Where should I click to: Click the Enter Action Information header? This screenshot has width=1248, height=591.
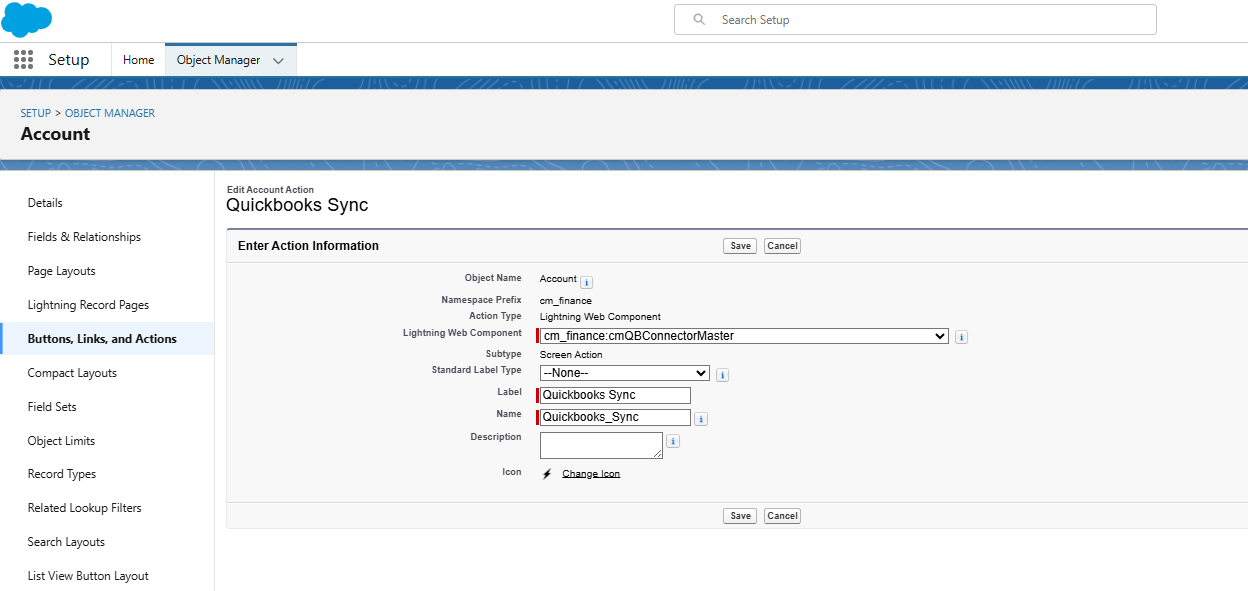308,246
